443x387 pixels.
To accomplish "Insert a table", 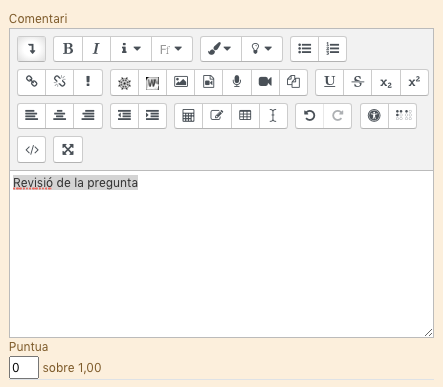I will coord(245,116).
